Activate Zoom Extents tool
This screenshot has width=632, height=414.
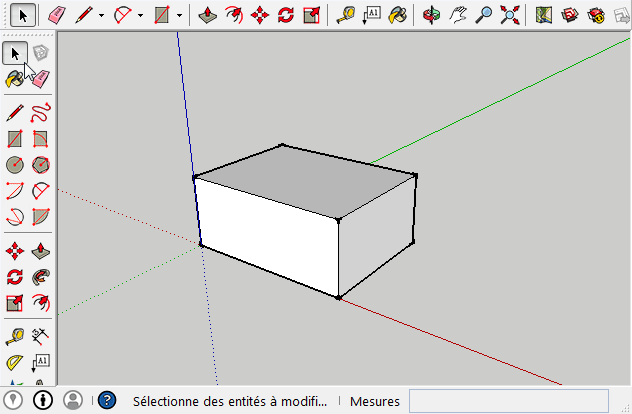[509, 15]
